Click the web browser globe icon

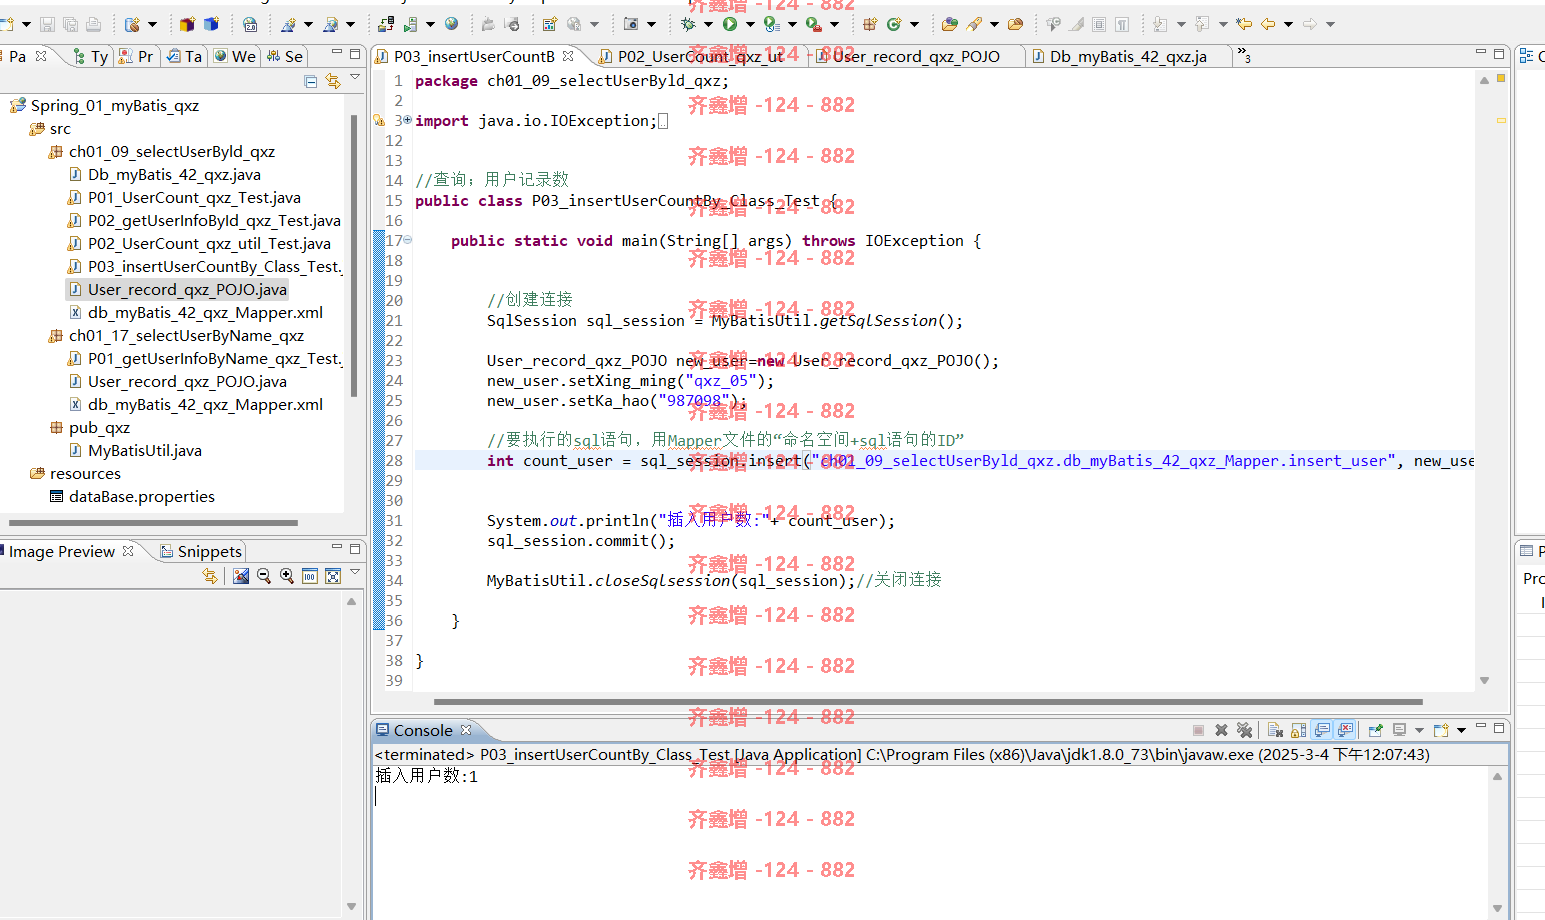click(x=451, y=23)
